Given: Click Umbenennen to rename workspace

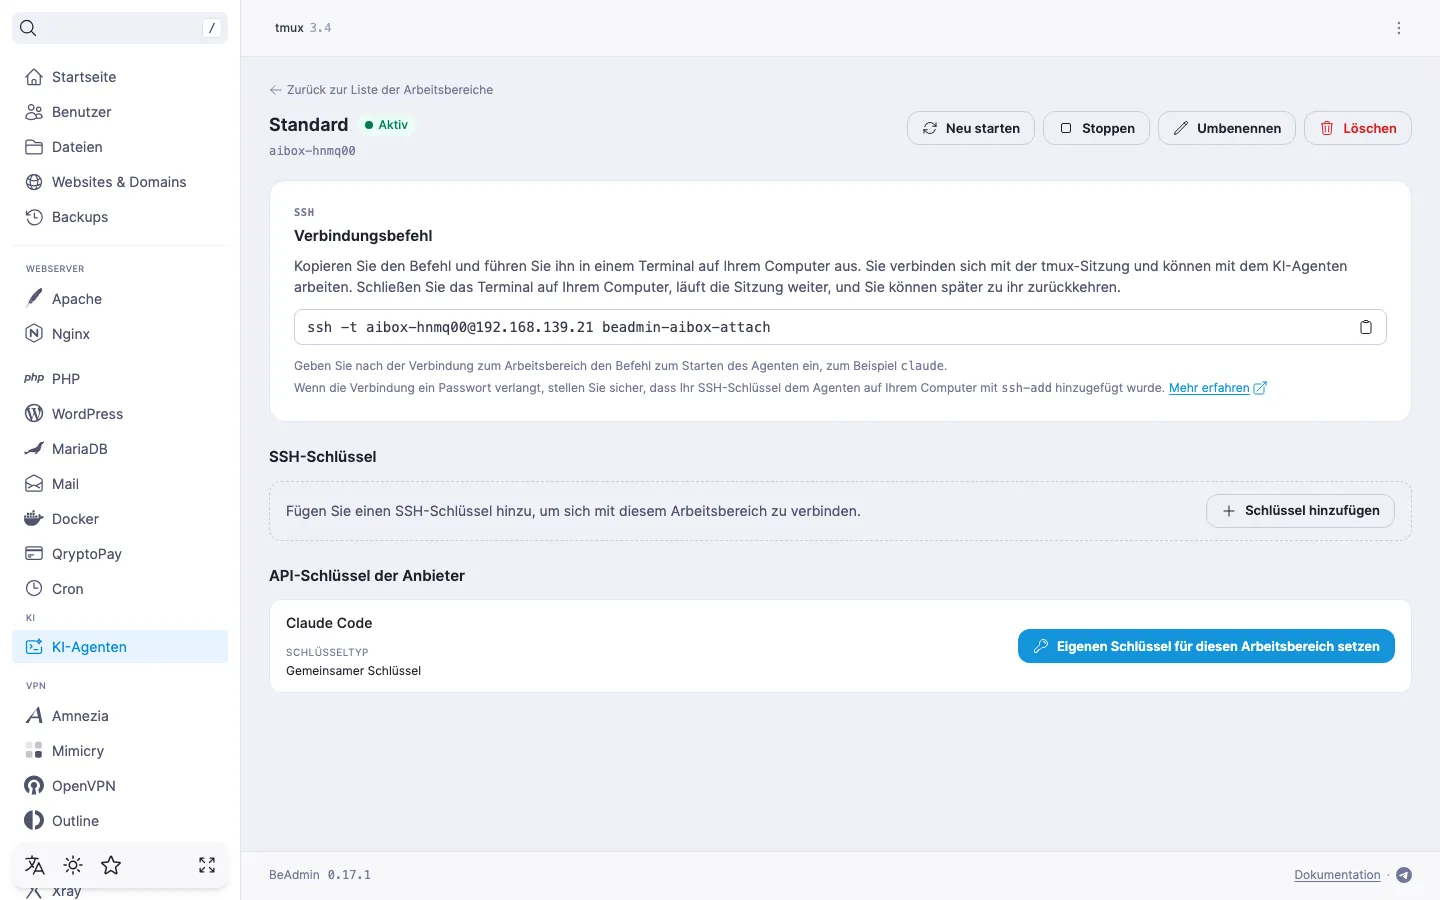Looking at the screenshot, I should coord(1227,128).
